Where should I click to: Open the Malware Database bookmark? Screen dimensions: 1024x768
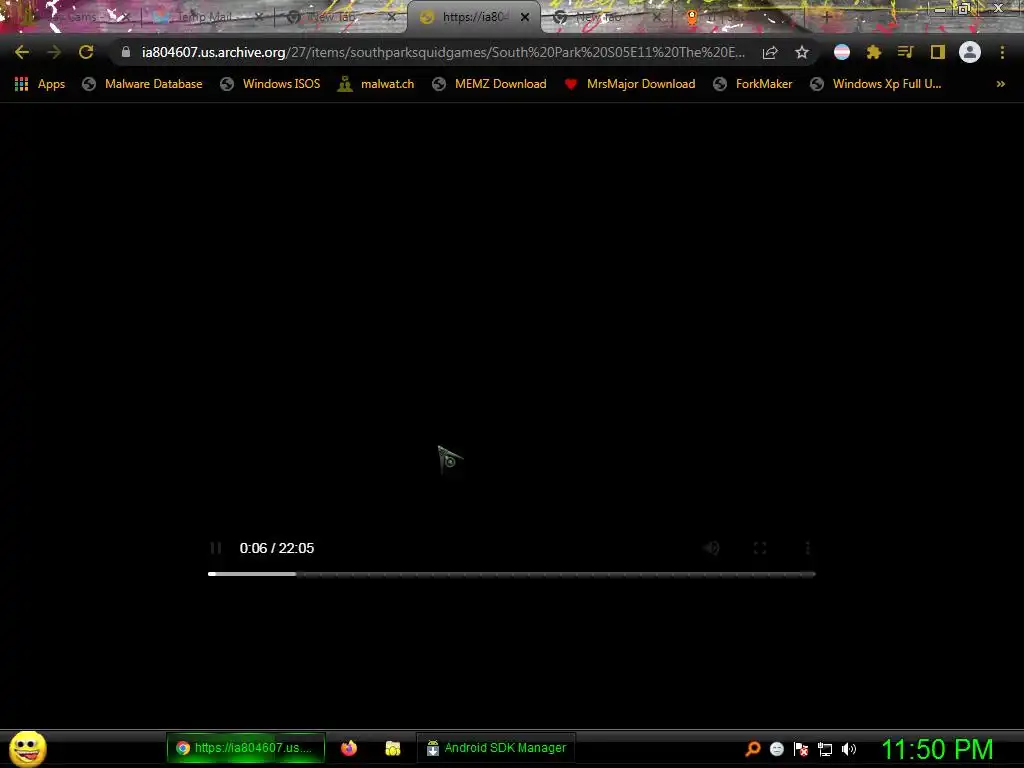(x=142, y=84)
